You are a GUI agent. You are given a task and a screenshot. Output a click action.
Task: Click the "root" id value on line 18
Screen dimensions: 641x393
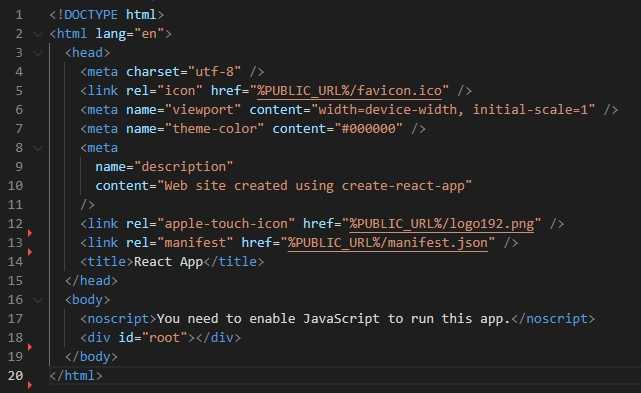coord(165,338)
